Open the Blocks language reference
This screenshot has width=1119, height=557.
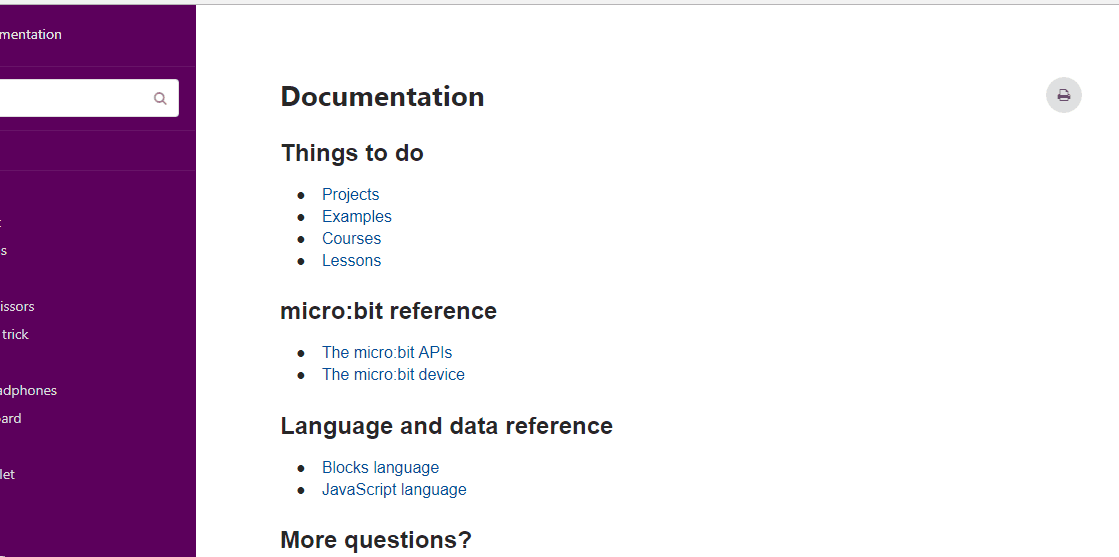(380, 468)
